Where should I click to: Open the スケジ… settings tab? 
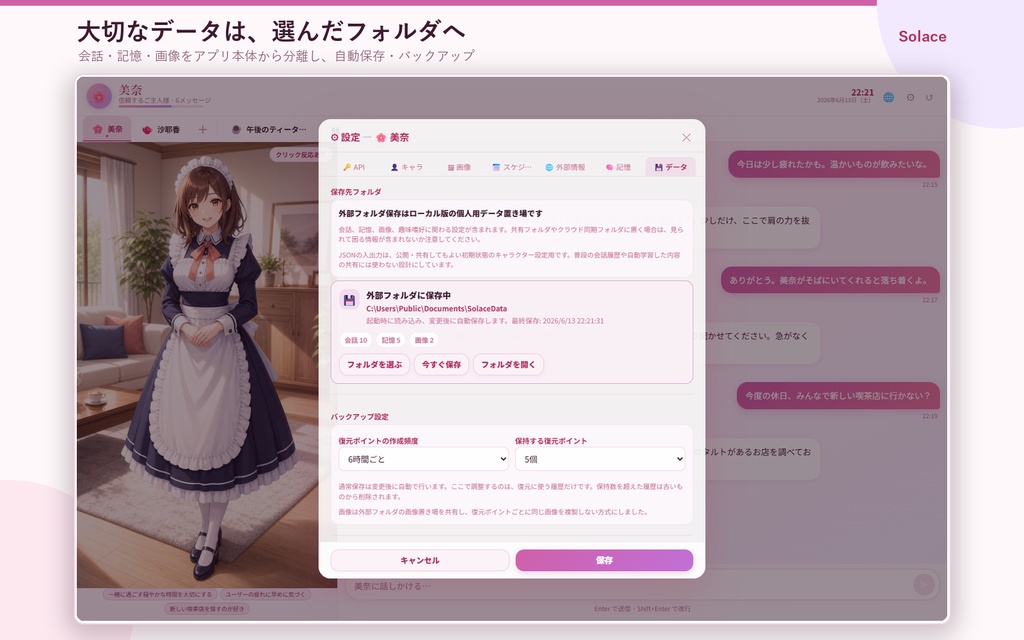click(x=511, y=167)
